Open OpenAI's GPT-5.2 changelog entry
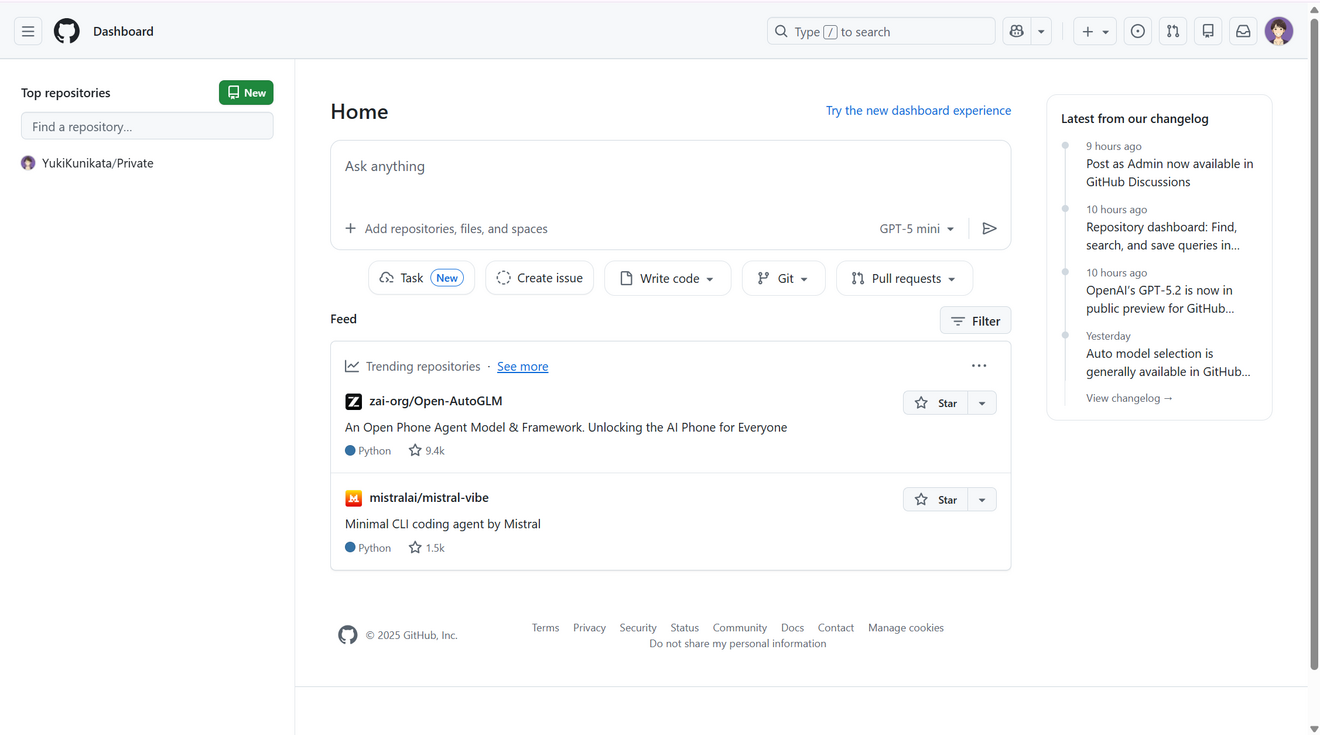The height and width of the screenshot is (735, 1320). coord(1160,299)
